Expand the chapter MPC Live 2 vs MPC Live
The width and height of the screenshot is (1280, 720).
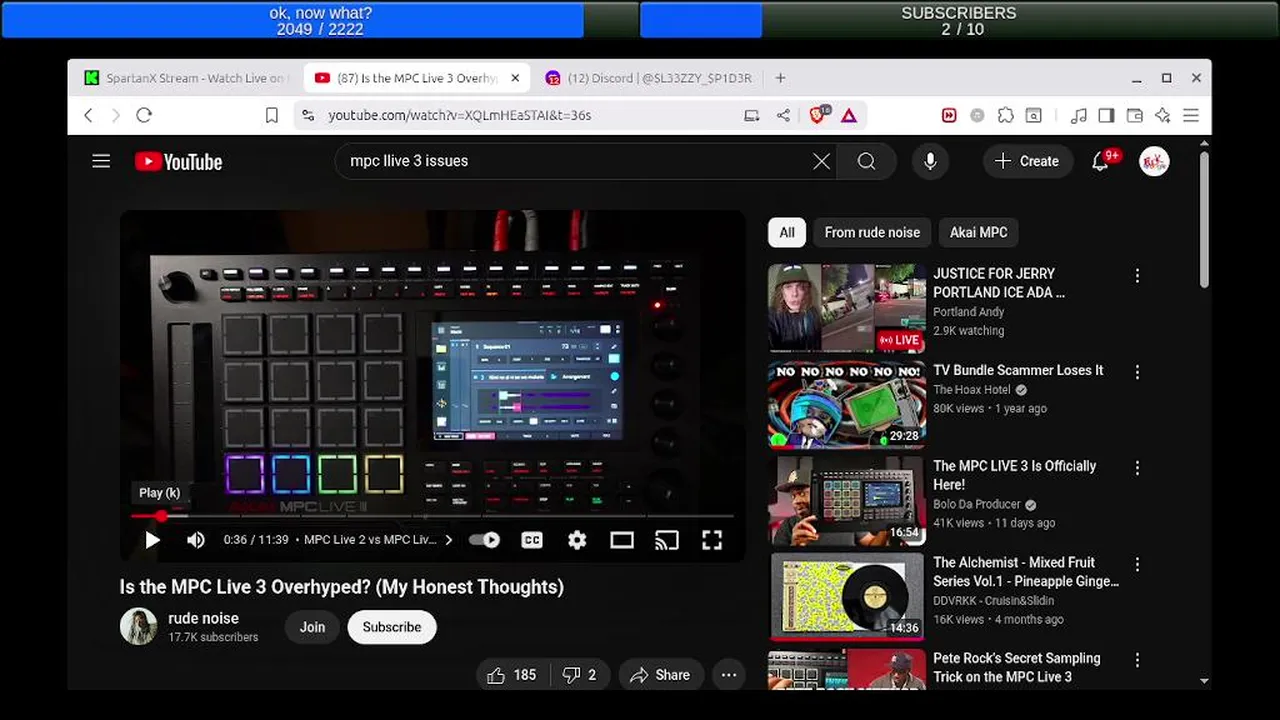pyautogui.click(x=378, y=540)
